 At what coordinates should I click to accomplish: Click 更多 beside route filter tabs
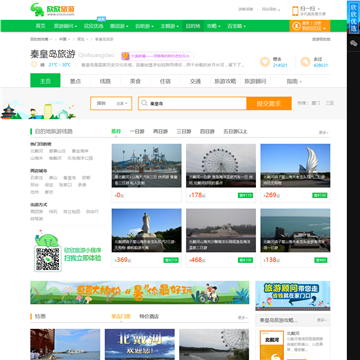tap(324, 132)
